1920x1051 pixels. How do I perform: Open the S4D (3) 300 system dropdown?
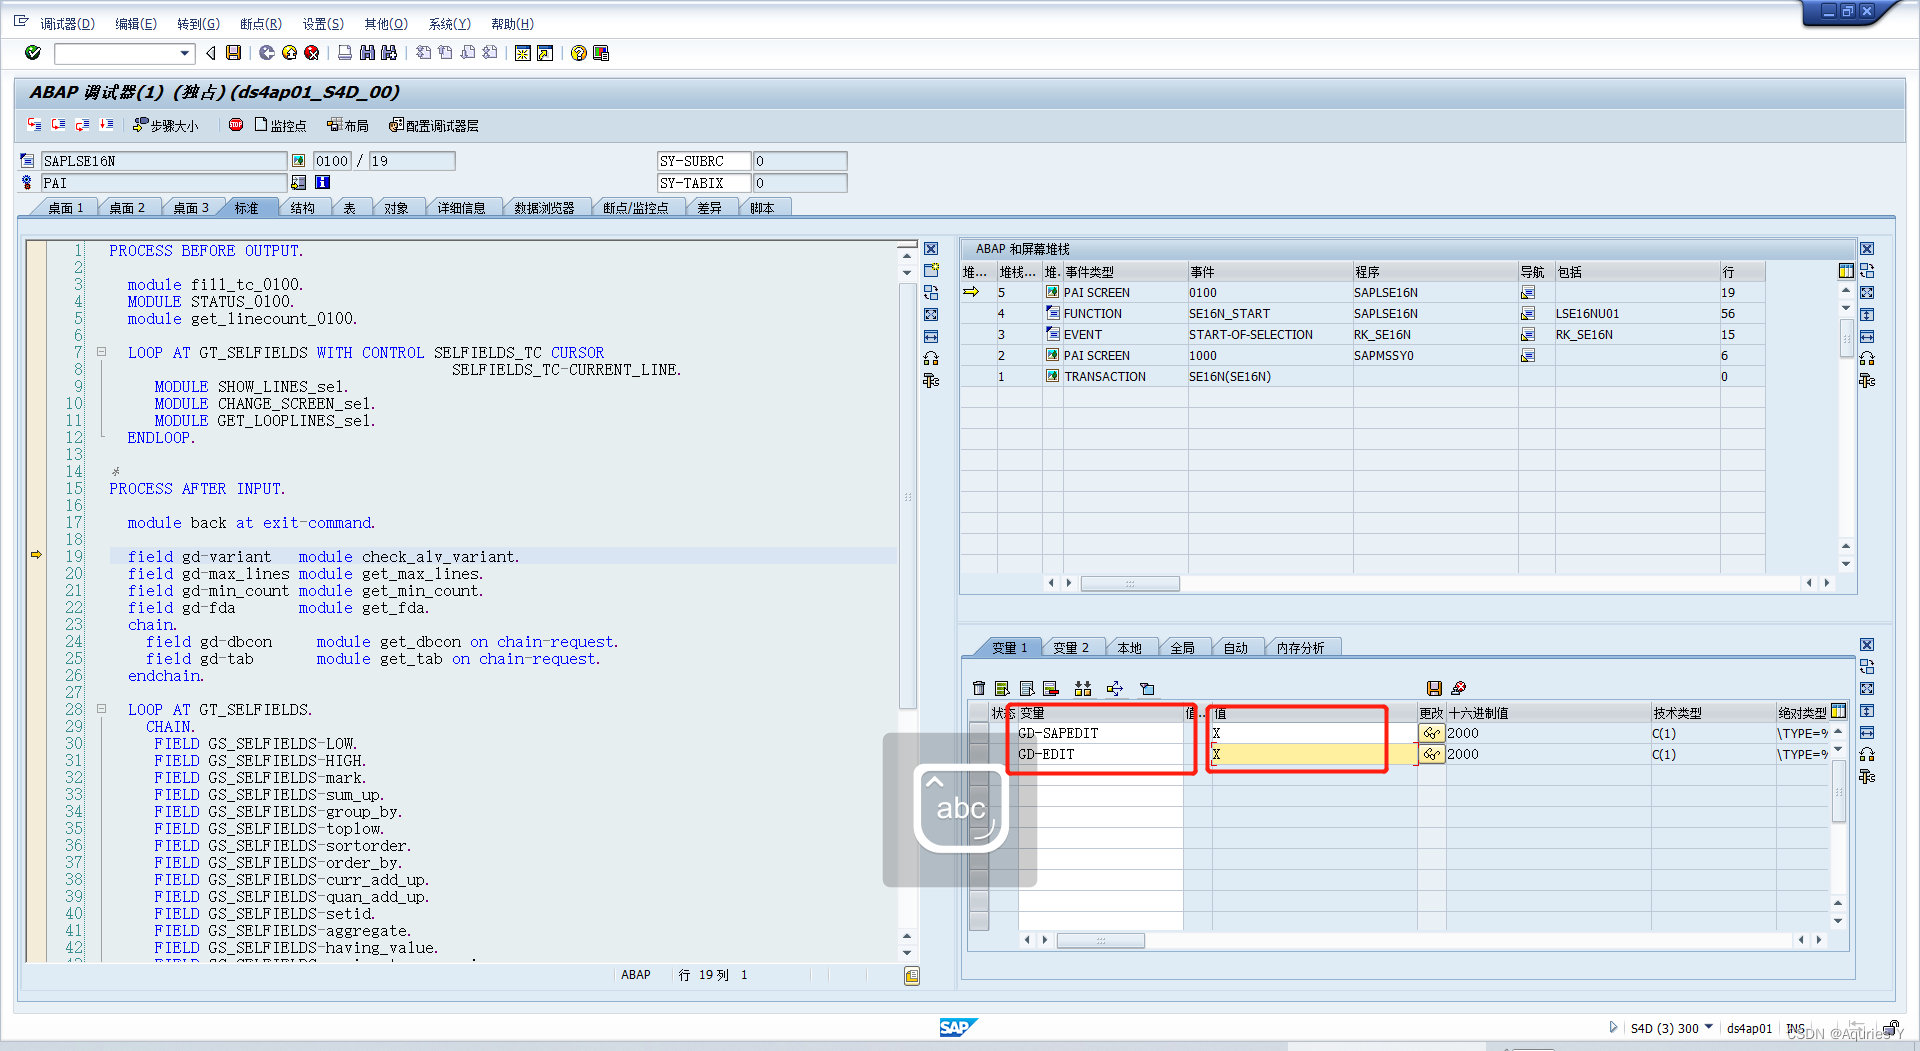[x=1709, y=1027]
